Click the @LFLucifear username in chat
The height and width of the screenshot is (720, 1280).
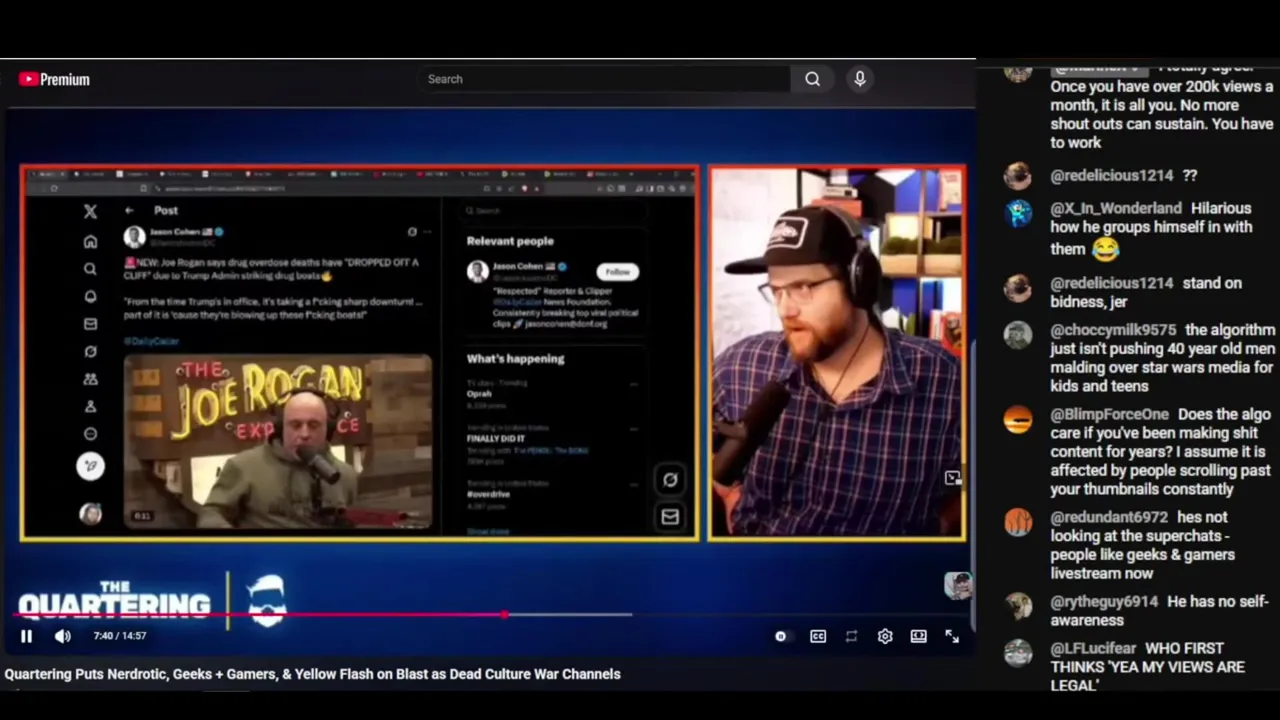coord(1093,648)
